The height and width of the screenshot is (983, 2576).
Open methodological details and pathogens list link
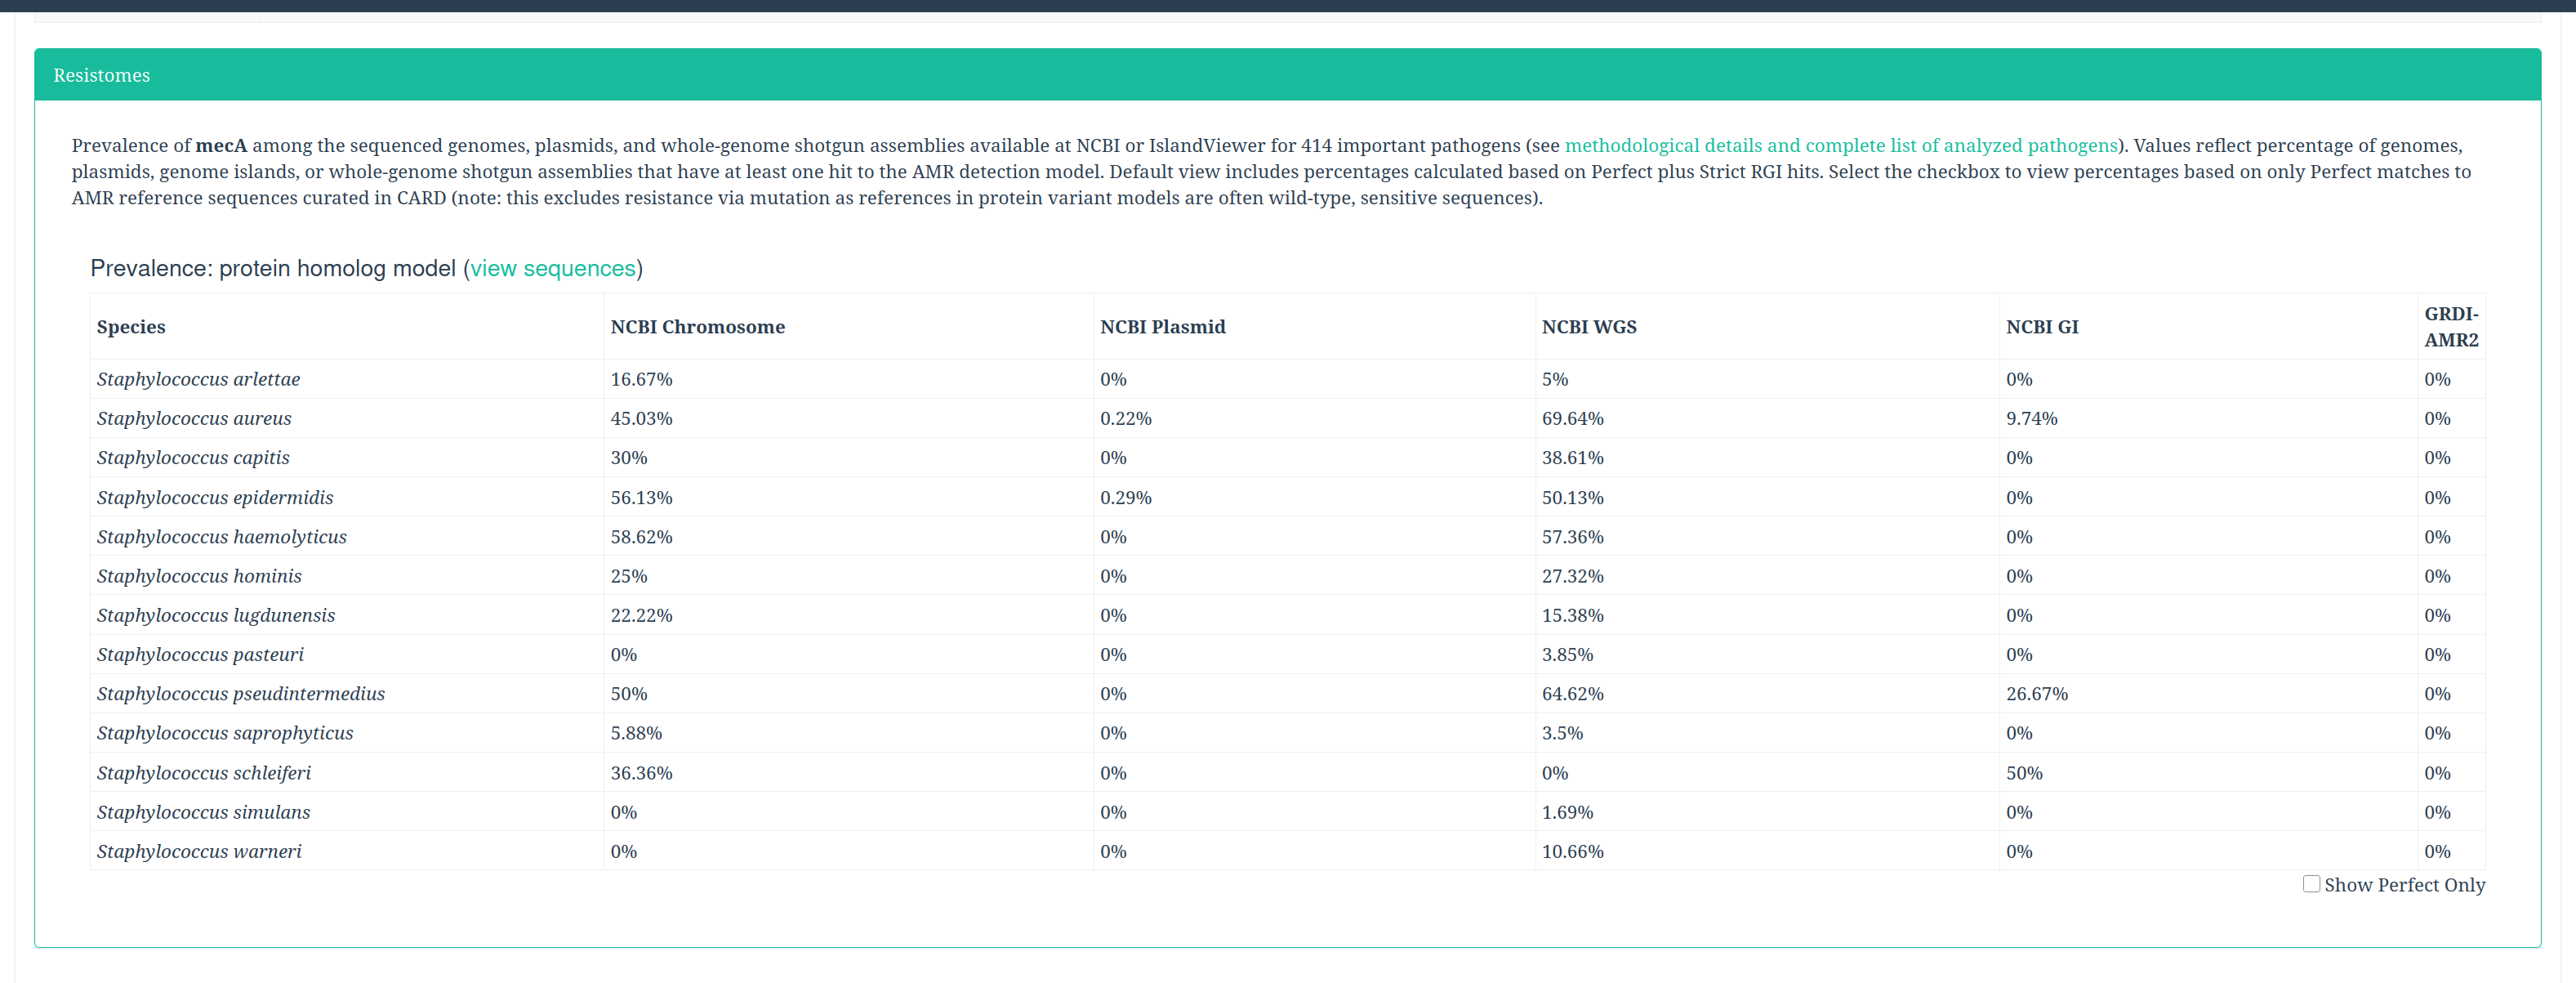pos(1841,145)
